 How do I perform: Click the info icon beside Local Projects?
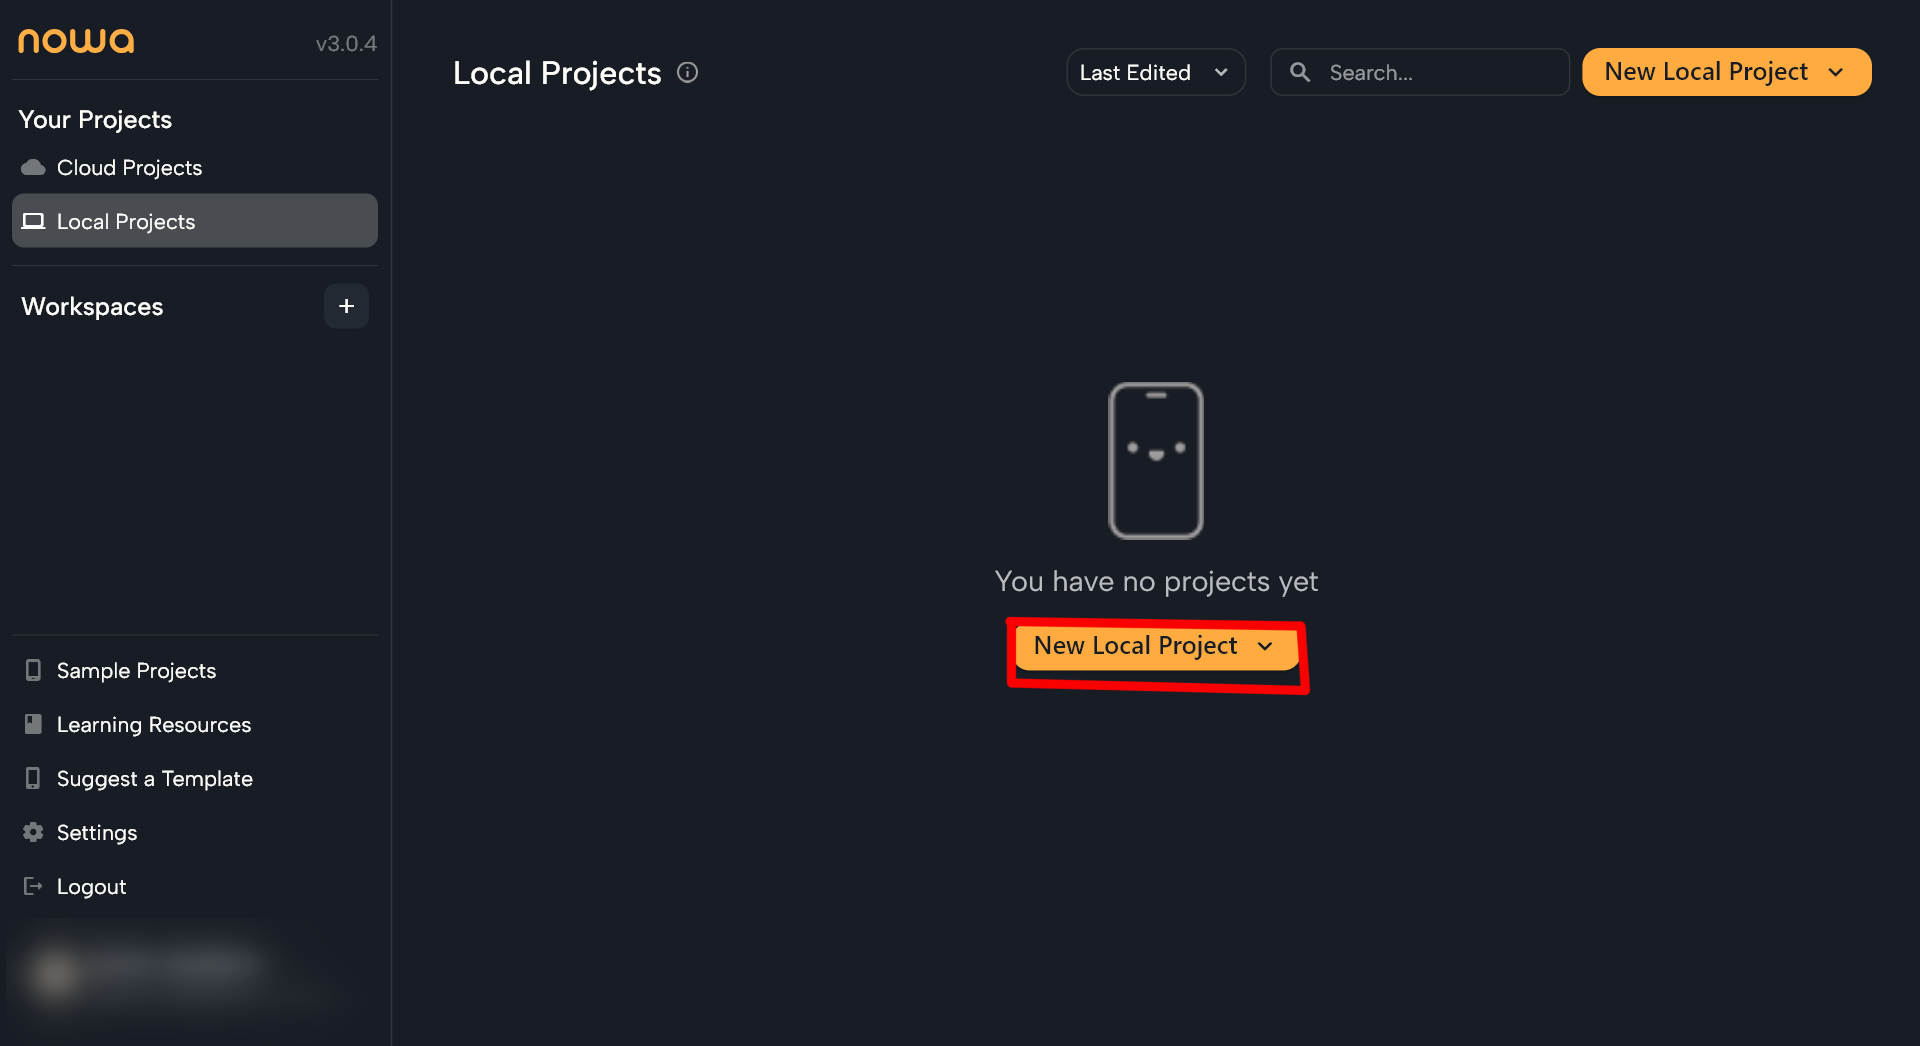click(x=687, y=72)
